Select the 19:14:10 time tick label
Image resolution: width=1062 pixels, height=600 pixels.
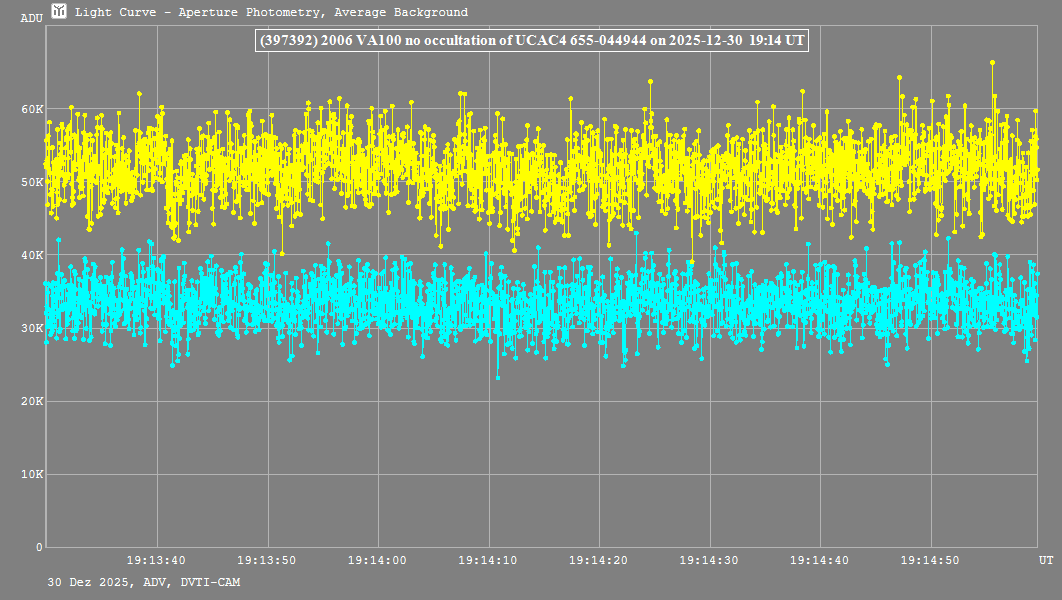pyautogui.click(x=489, y=560)
